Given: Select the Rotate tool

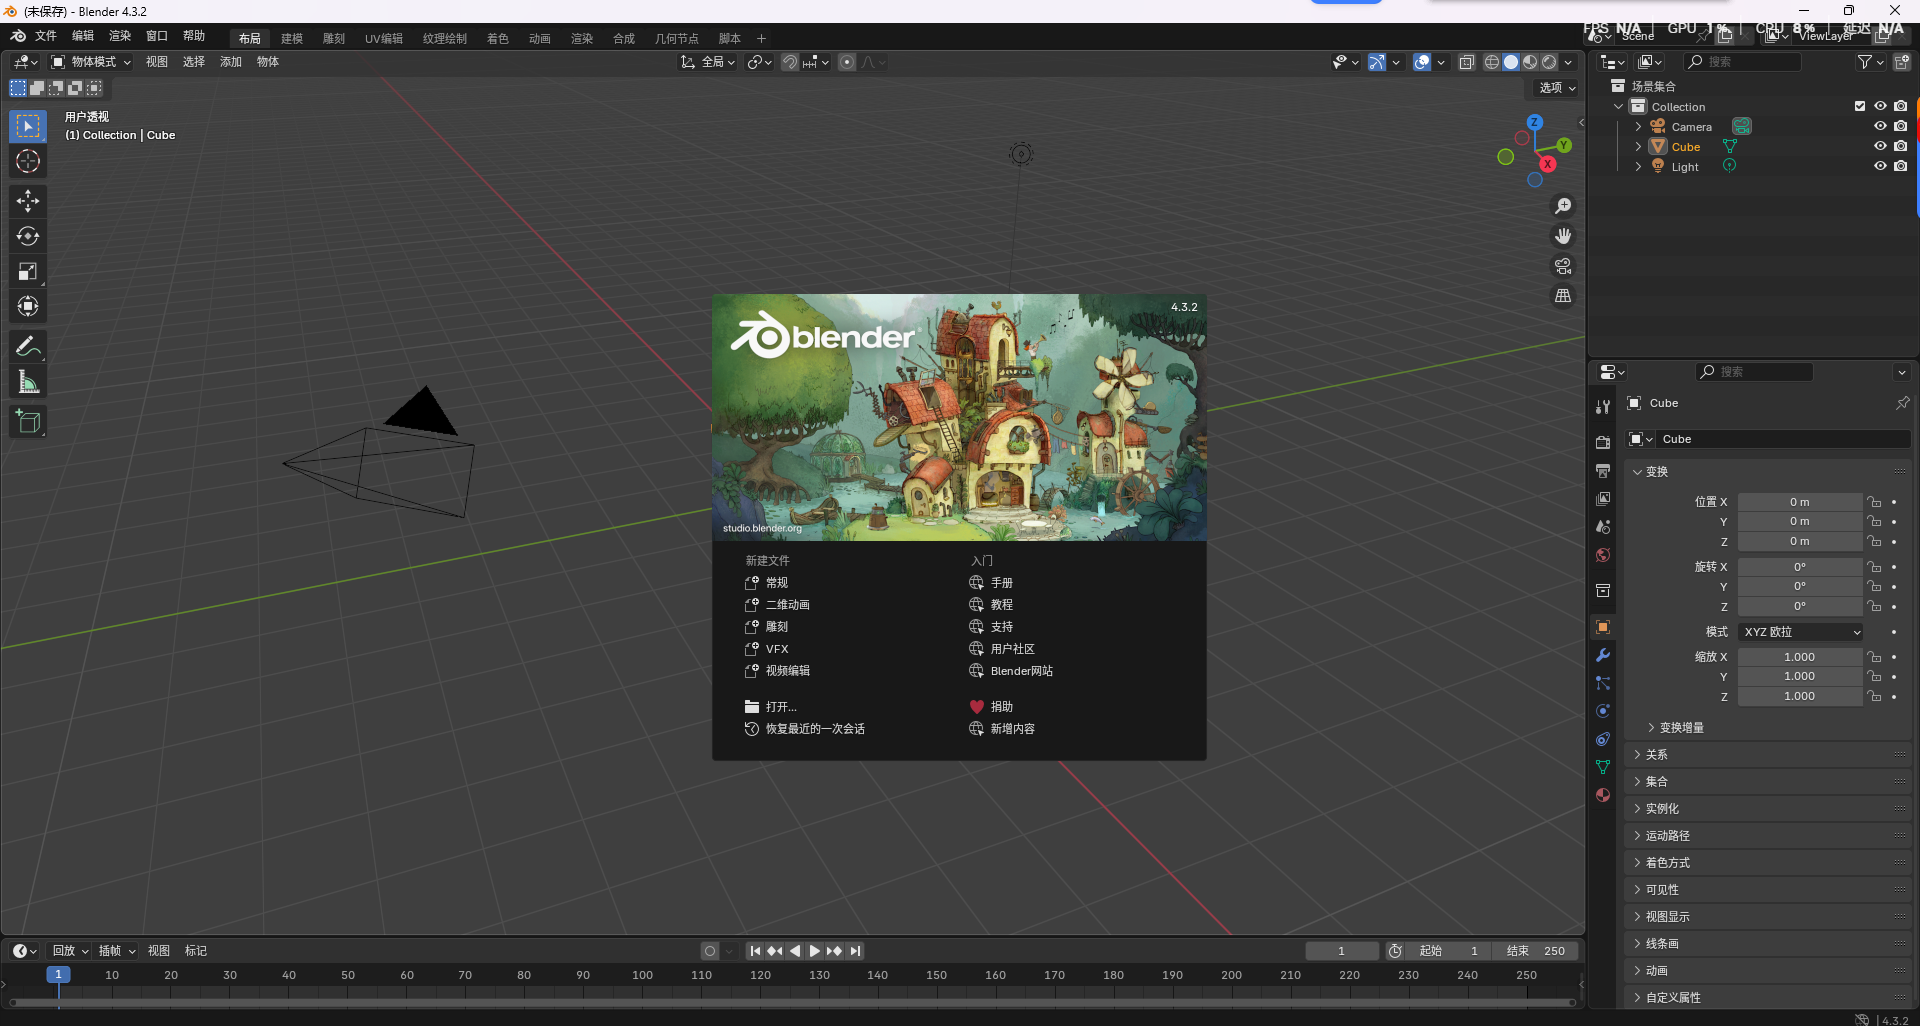Looking at the screenshot, I should point(28,236).
